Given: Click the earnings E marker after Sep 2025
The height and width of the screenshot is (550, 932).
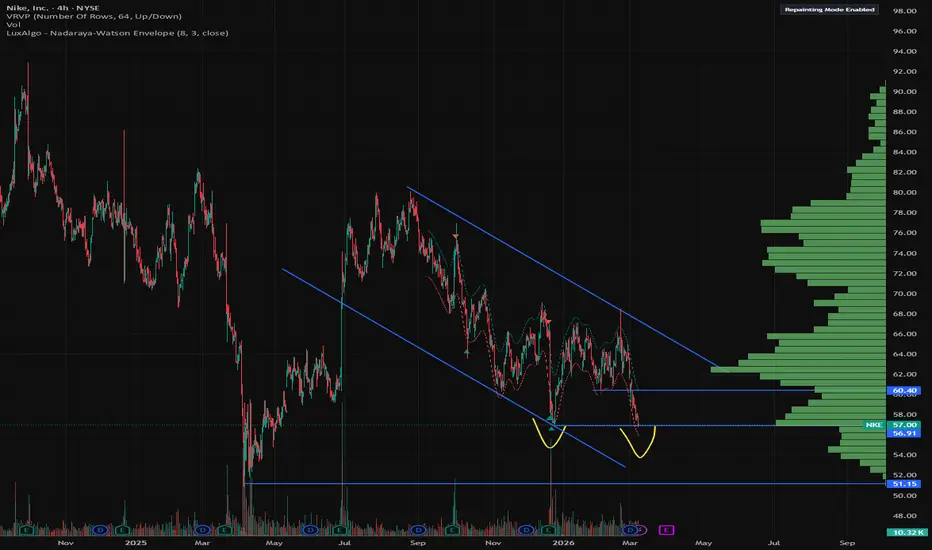Looking at the screenshot, I should point(452,530).
